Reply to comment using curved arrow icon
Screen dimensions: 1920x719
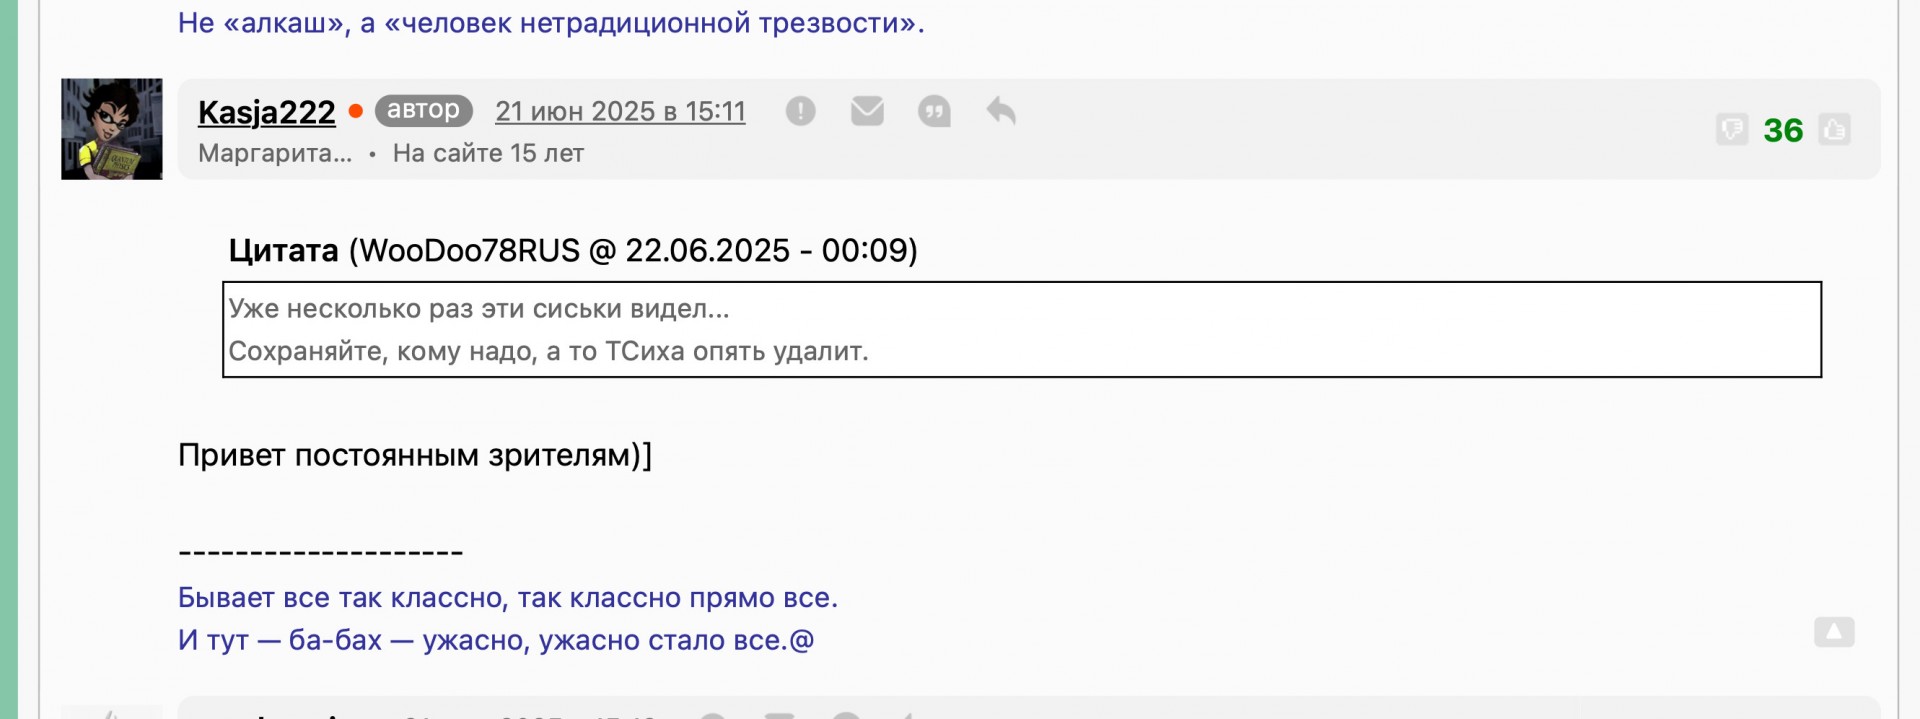coord(1001,111)
